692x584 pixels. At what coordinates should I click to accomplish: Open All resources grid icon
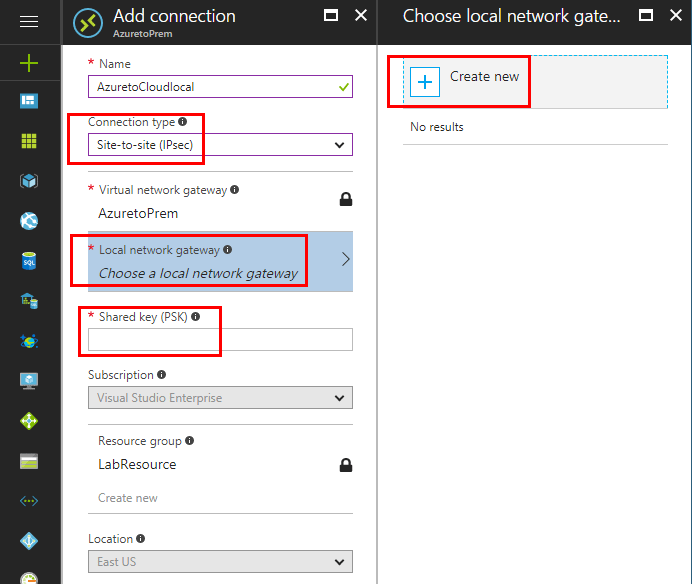click(29, 141)
